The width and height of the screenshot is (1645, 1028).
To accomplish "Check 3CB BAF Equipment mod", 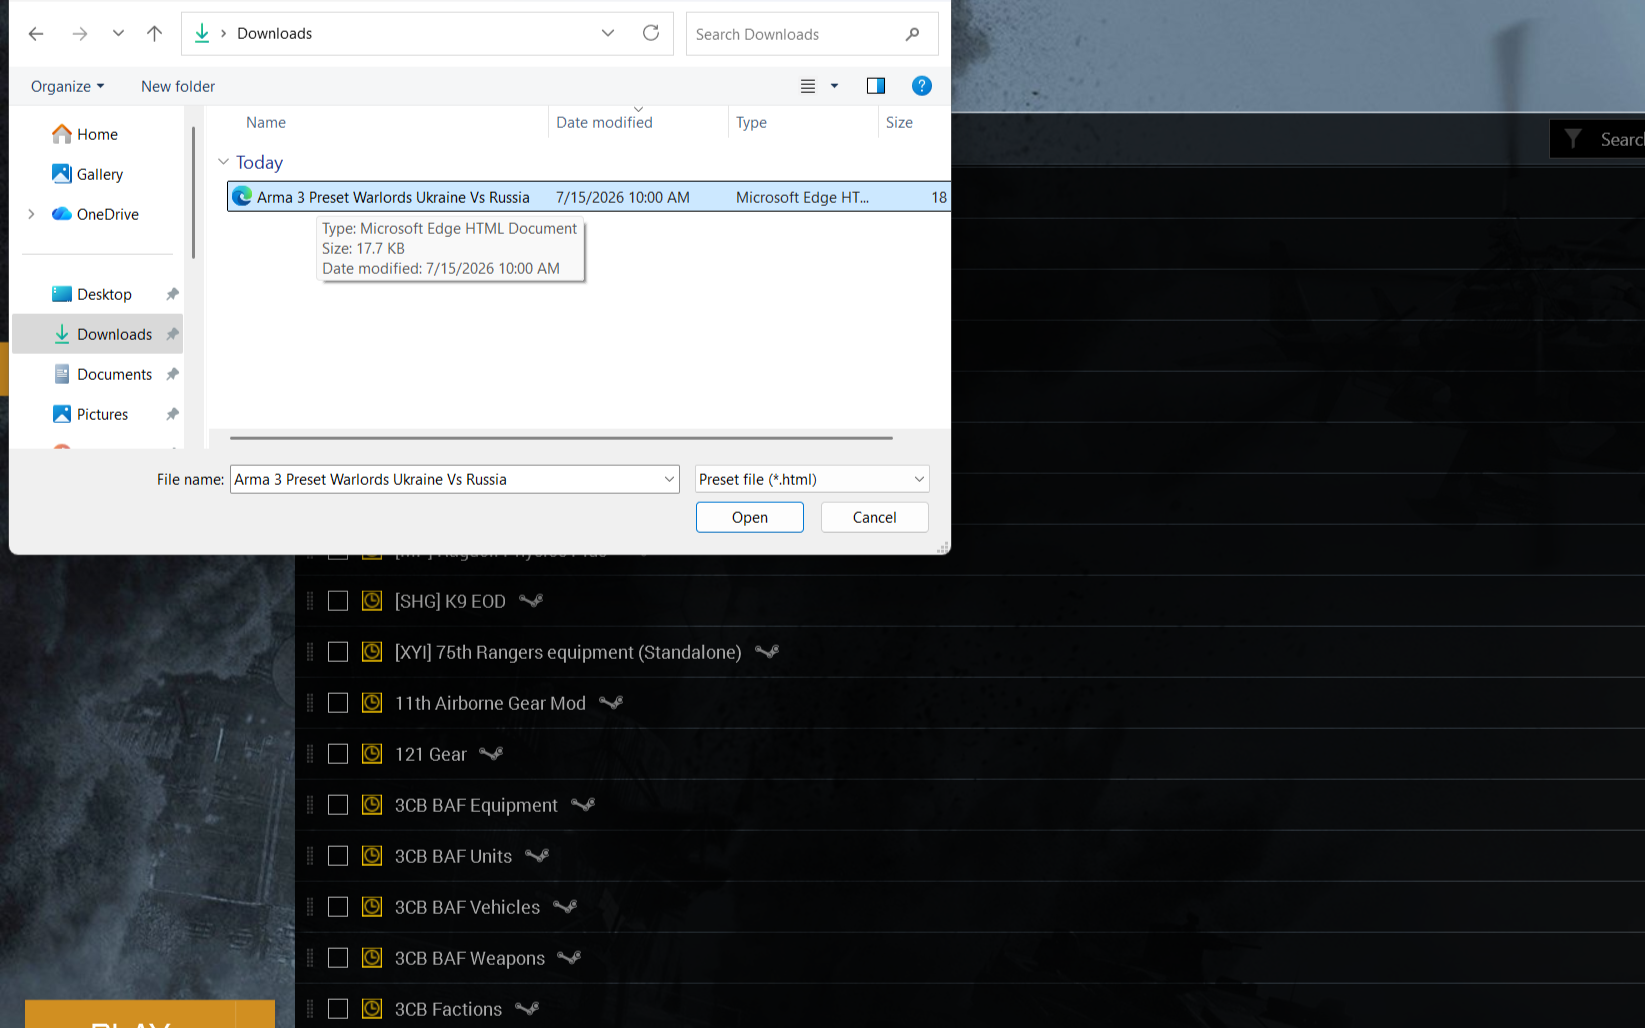I will 338,805.
